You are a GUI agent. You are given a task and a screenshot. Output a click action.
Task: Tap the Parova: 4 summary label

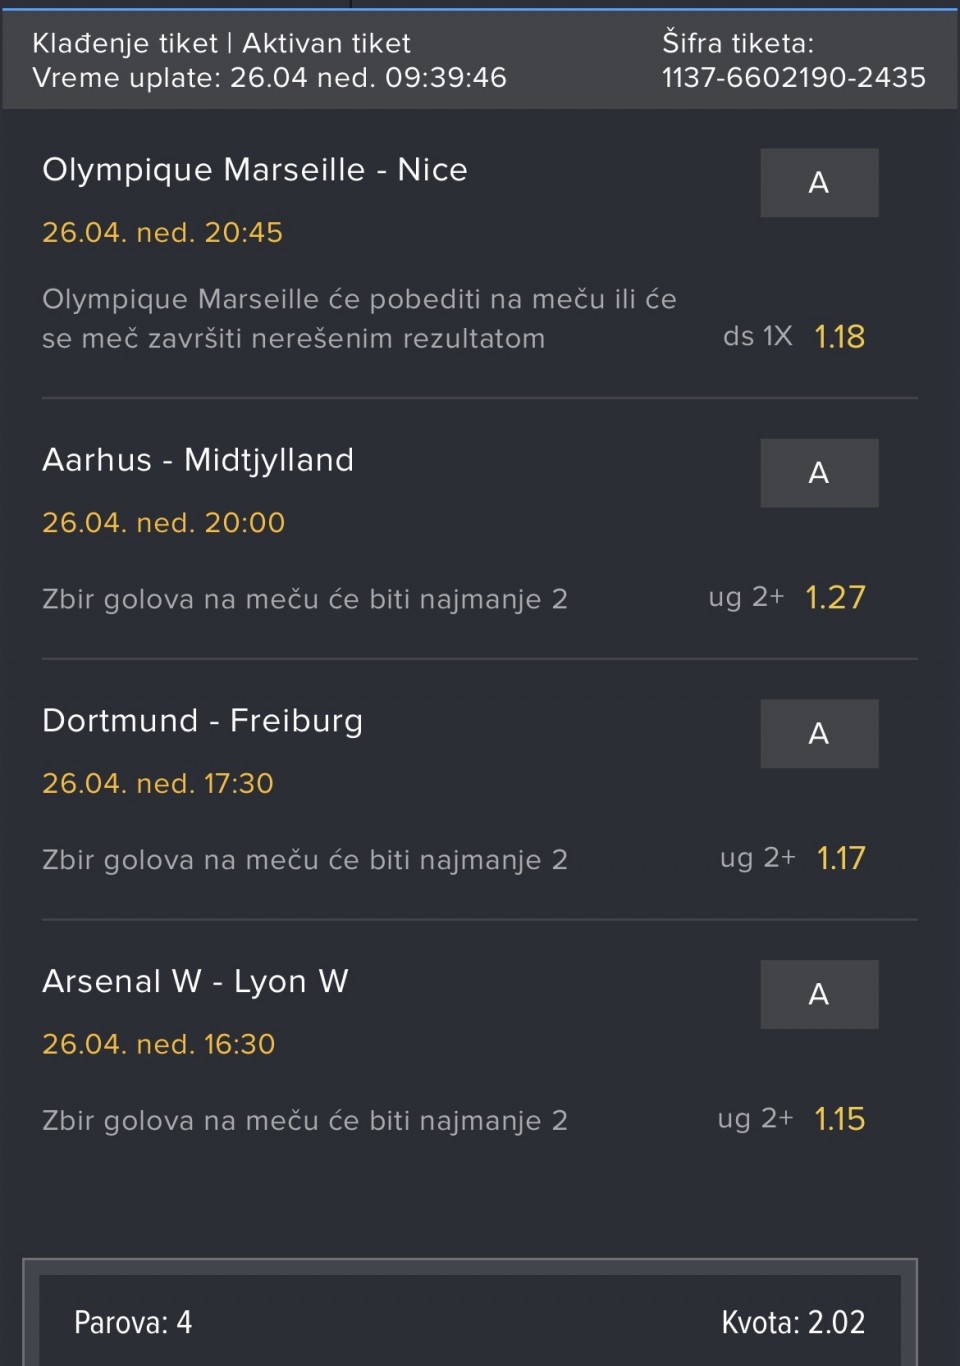tap(133, 1323)
